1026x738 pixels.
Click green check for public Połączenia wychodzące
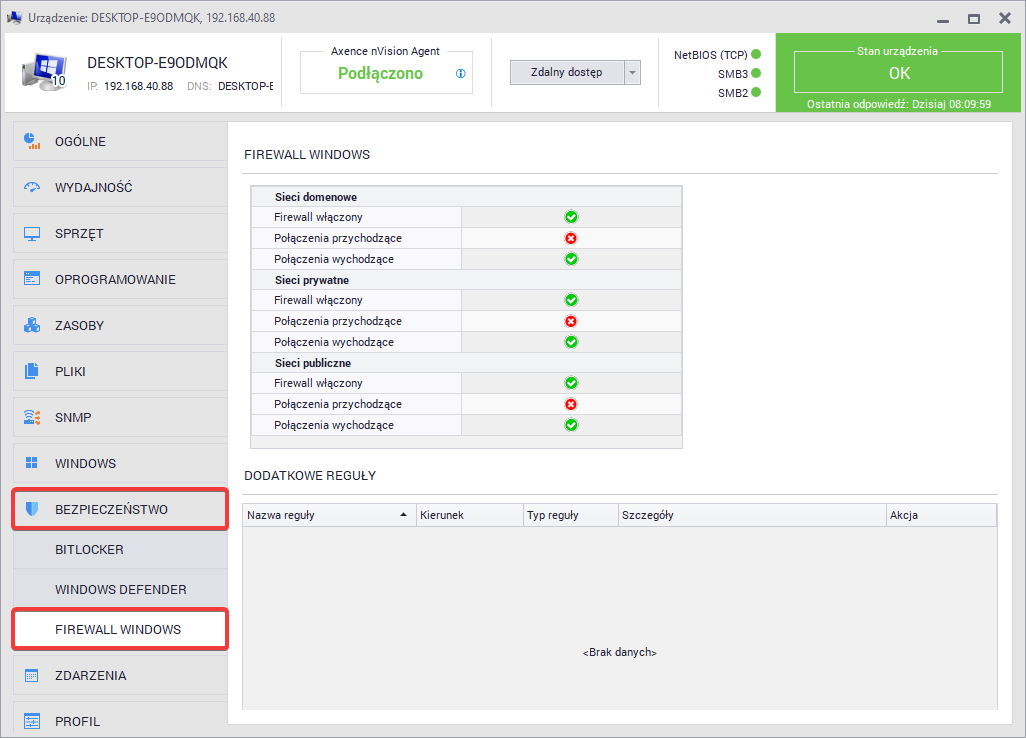[571, 425]
